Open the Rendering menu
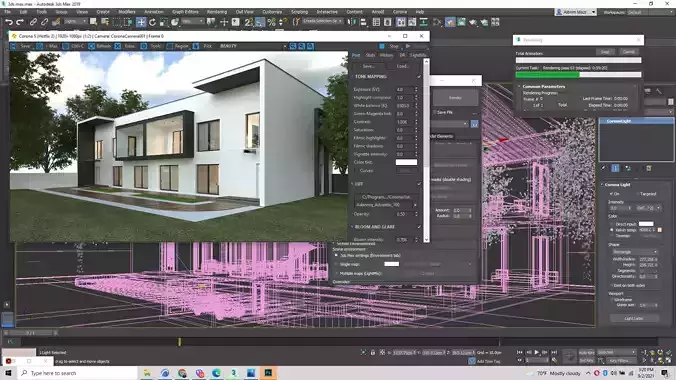 (216, 12)
